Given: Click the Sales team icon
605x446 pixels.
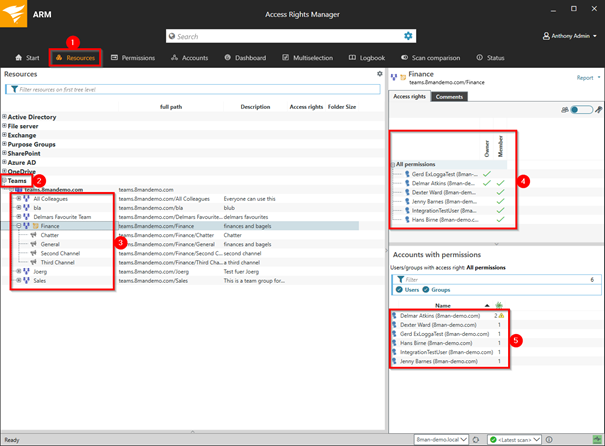Looking at the screenshot, I should pyautogui.click(x=26, y=280).
